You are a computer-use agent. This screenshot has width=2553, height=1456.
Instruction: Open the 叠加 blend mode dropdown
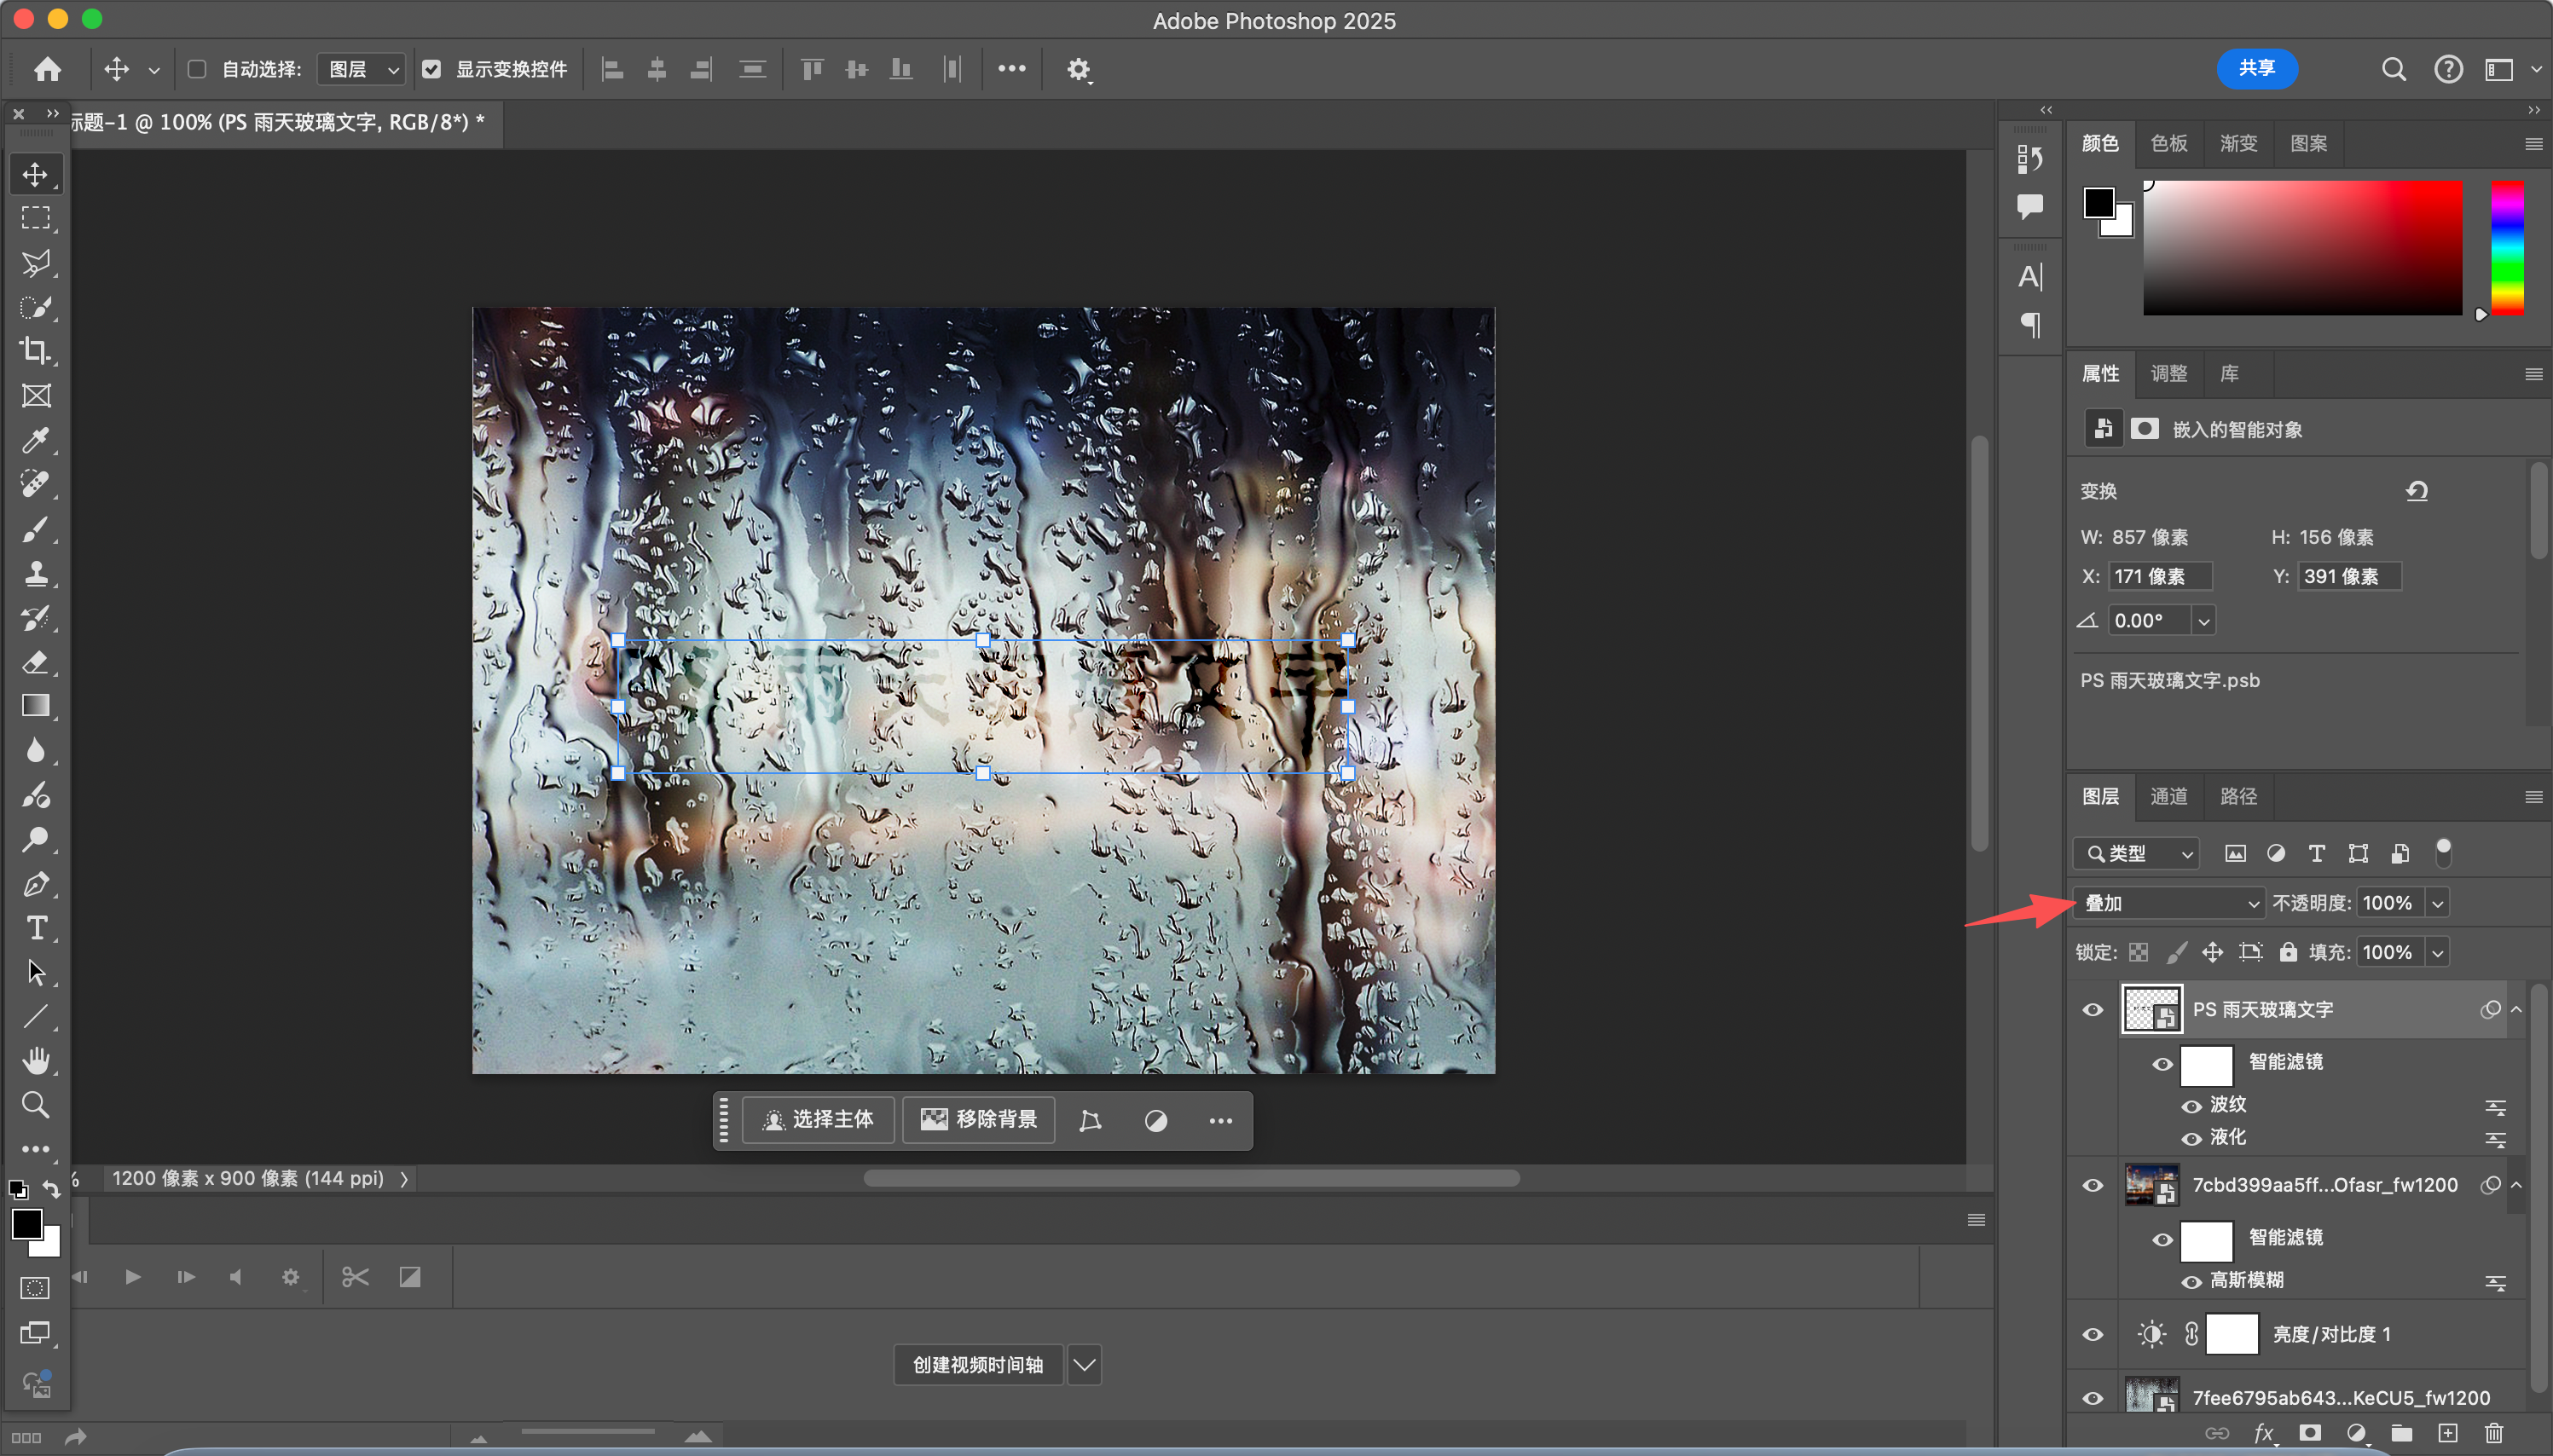[x=2168, y=903]
